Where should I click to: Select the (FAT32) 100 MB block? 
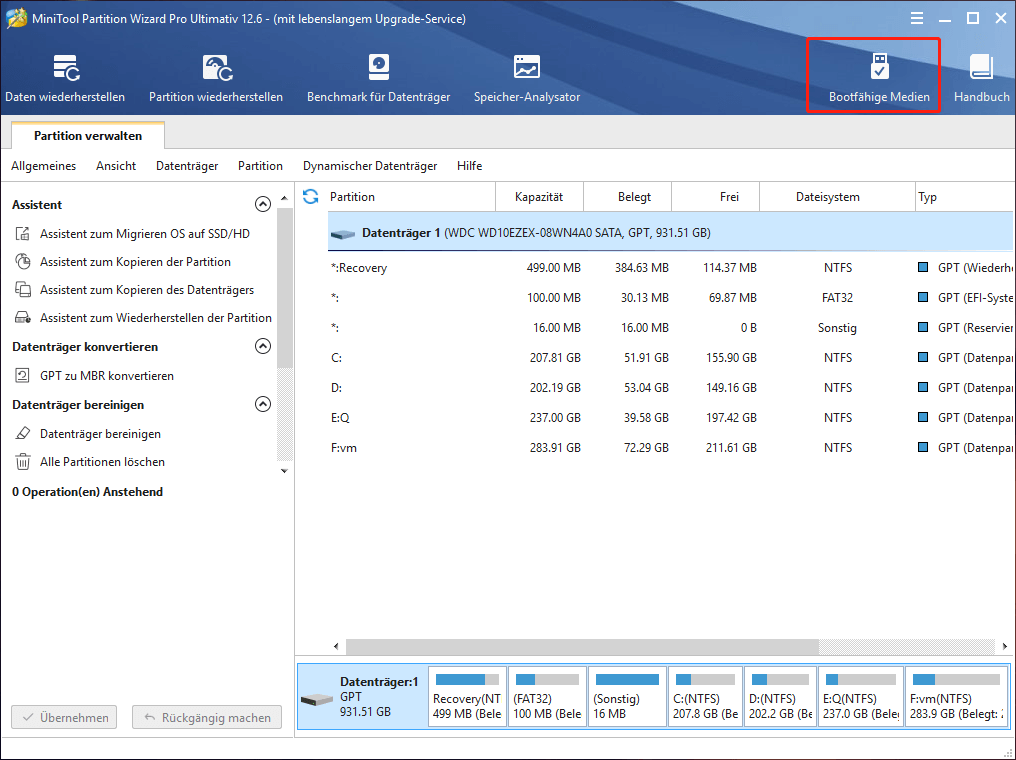[x=548, y=697]
